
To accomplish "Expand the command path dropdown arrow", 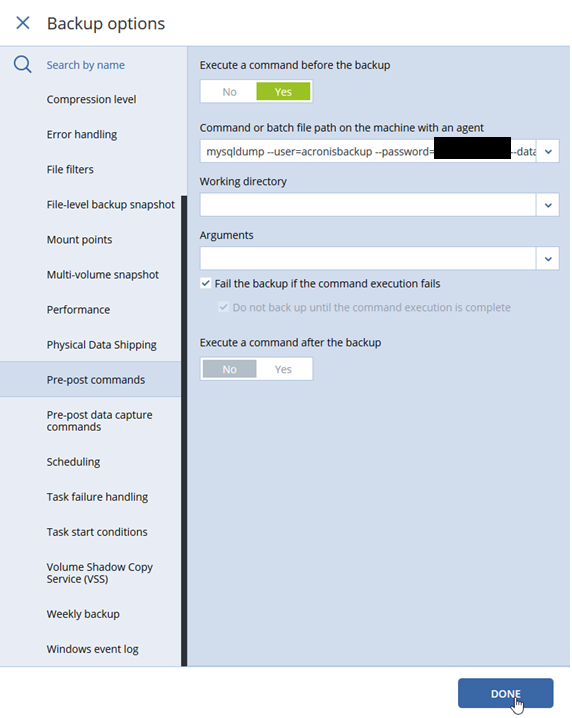I will (548, 152).
